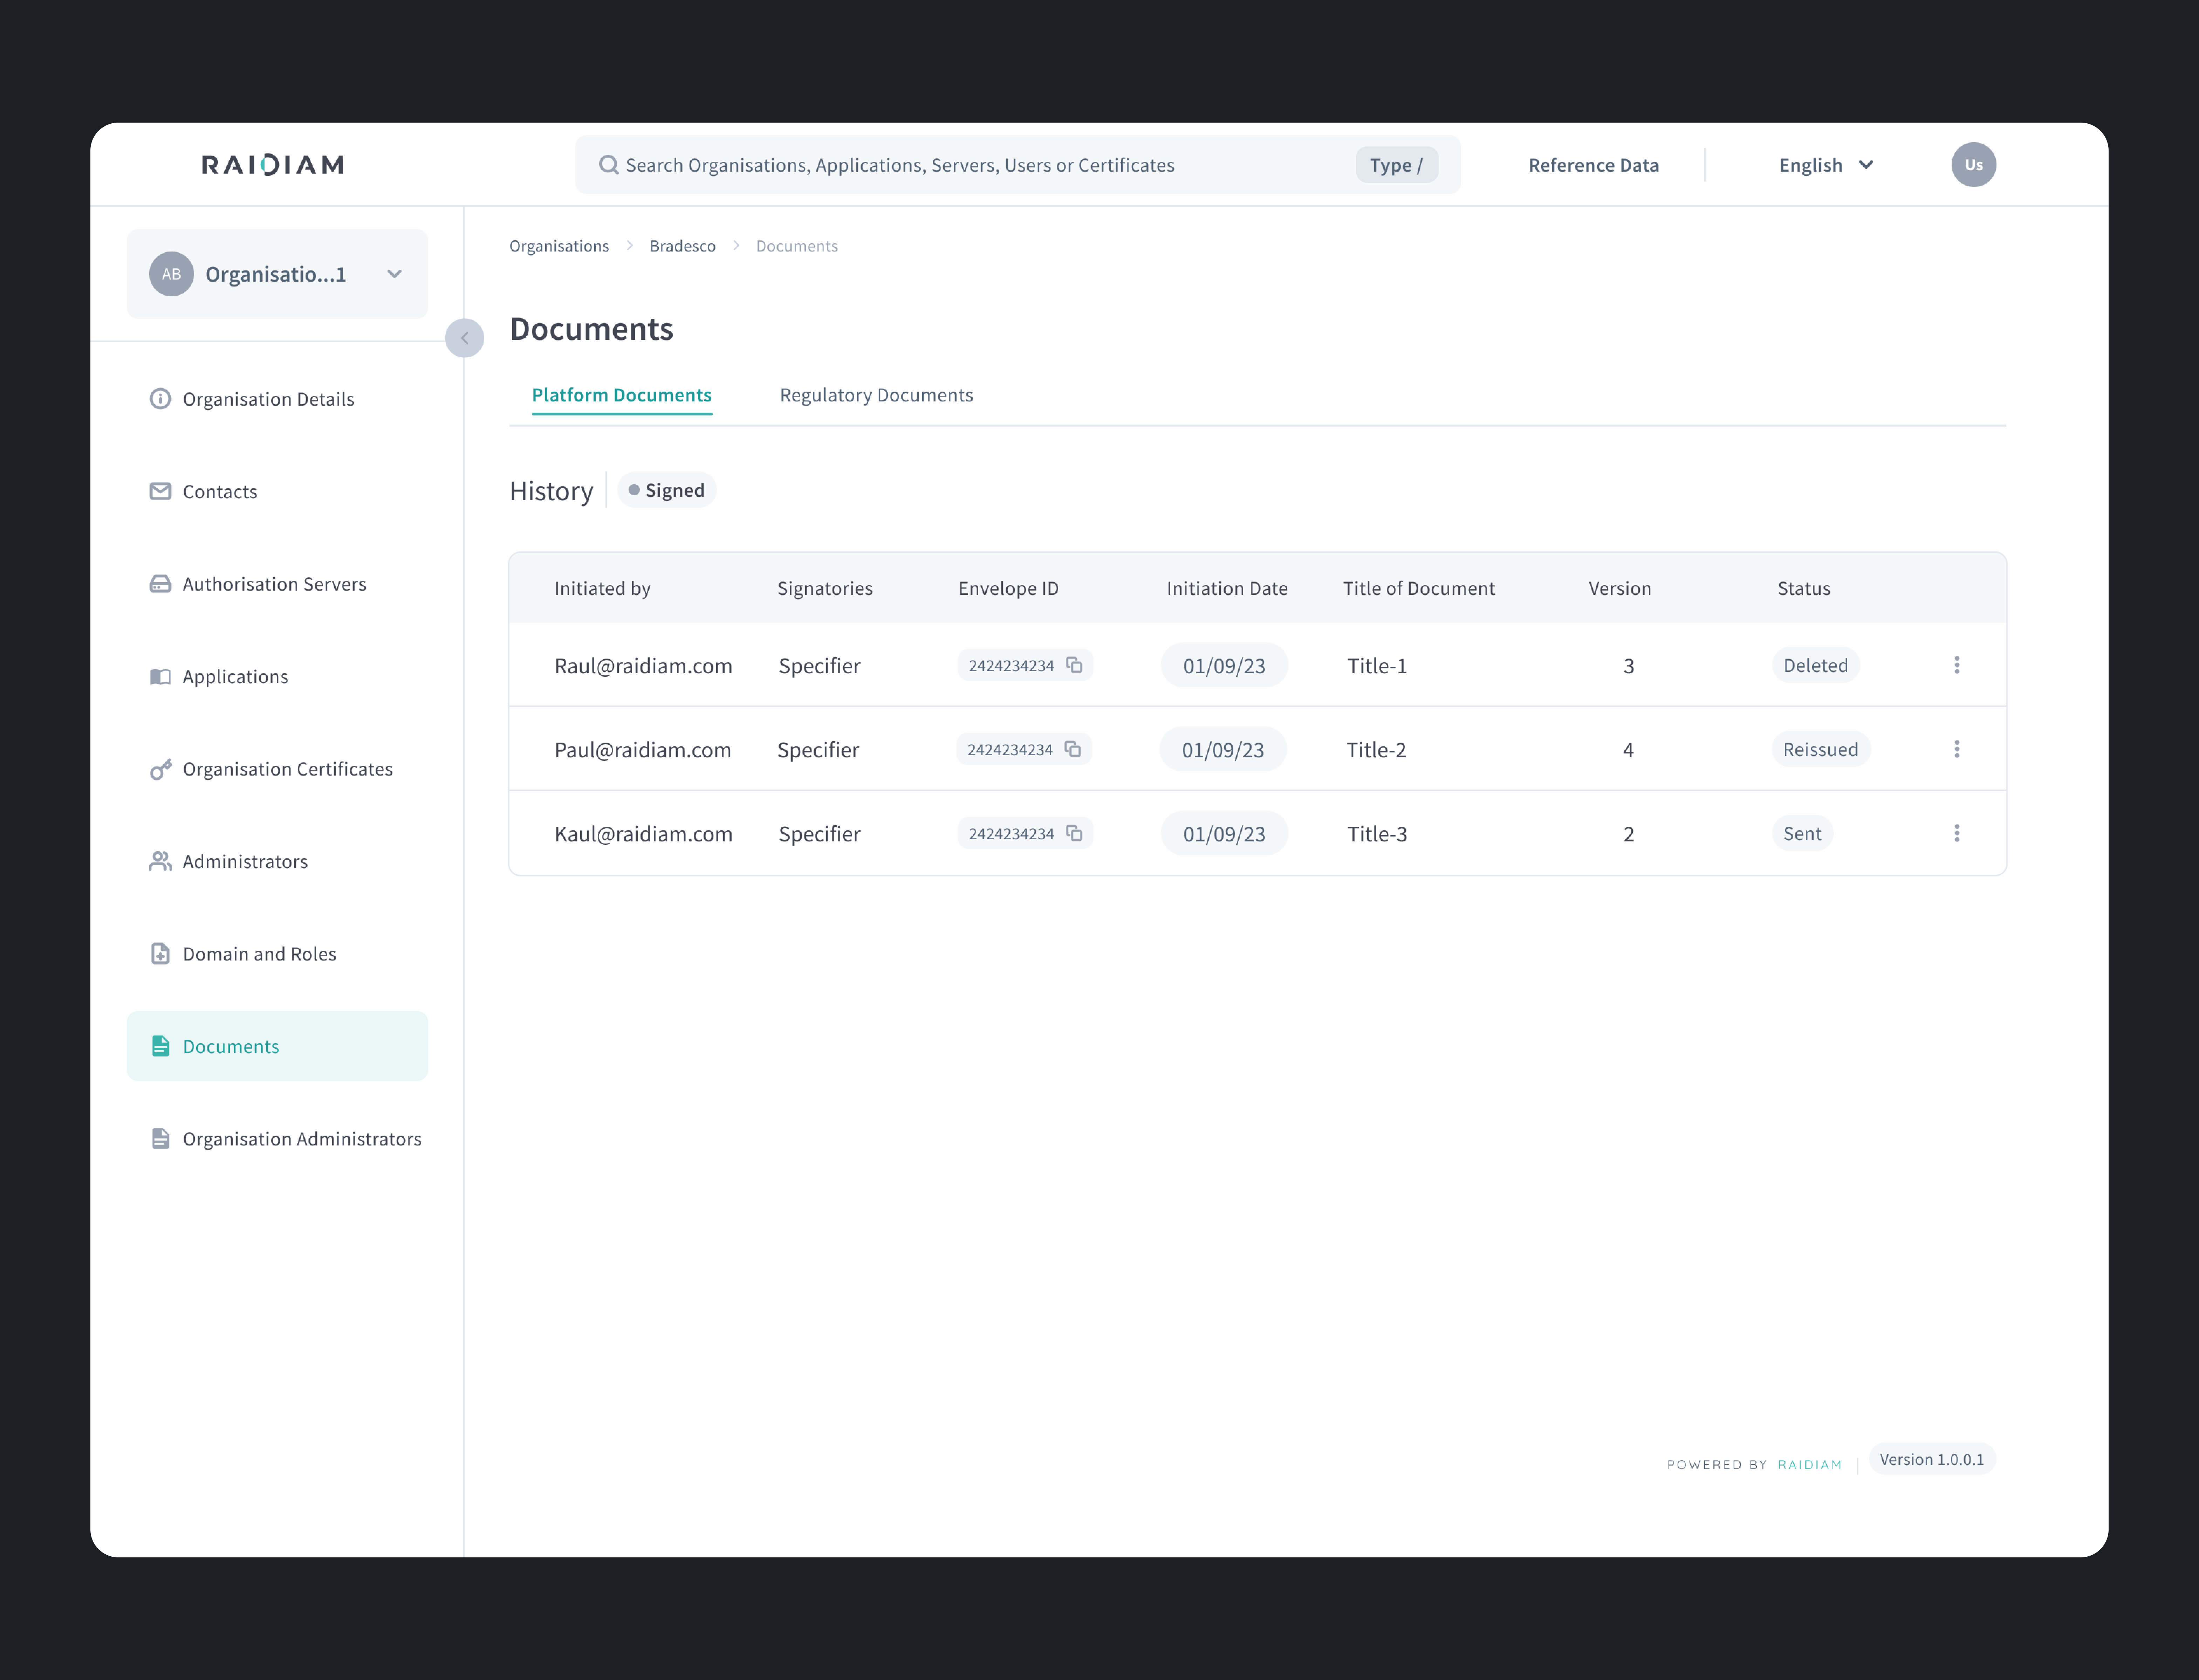Open actions menu for Title-3 row

[x=1957, y=833]
